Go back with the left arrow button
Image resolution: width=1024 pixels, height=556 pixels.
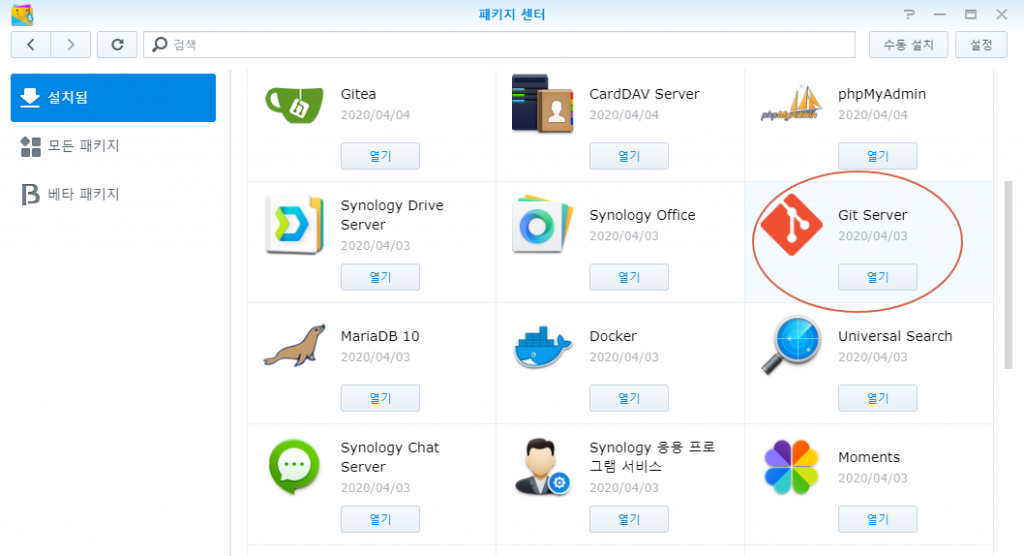31,44
